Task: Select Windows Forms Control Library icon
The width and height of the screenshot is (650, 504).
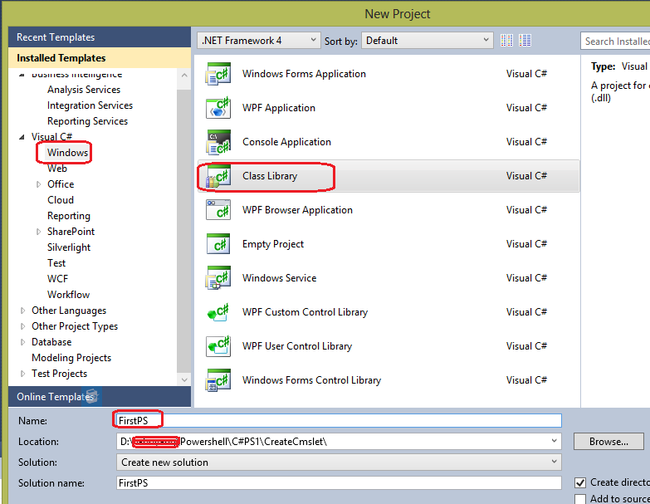Action: [x=218, y=380]
